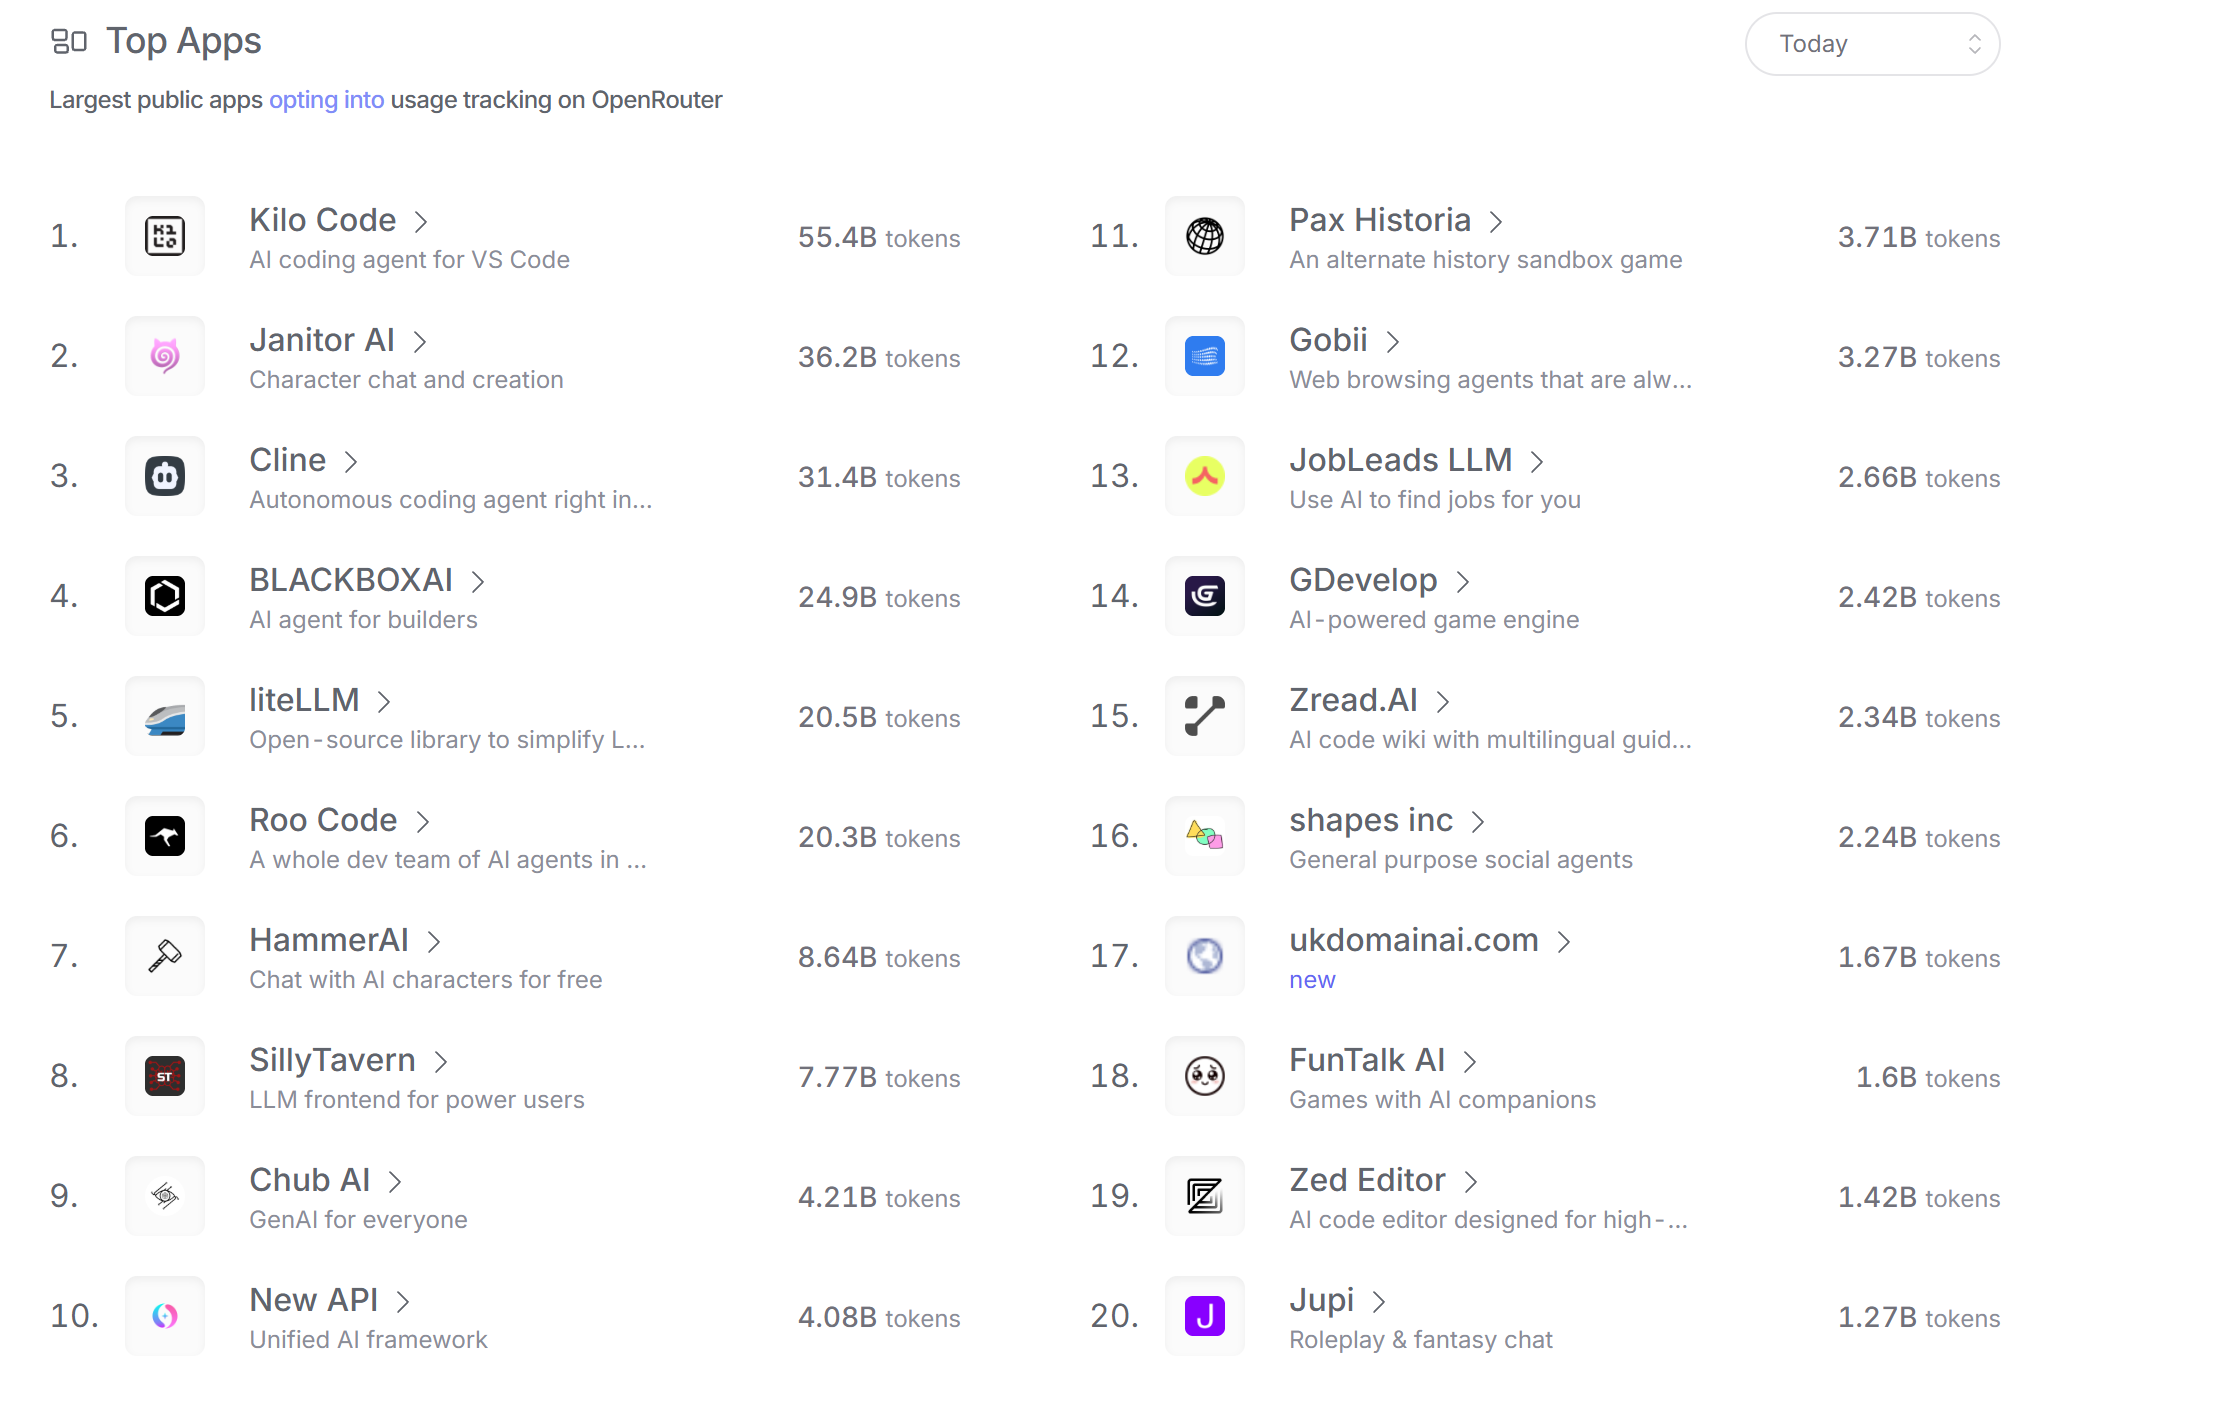Click the FunTalk AI panda face icon
Screen dimensions: 2226x1424
click(x=1205, y=1076)
